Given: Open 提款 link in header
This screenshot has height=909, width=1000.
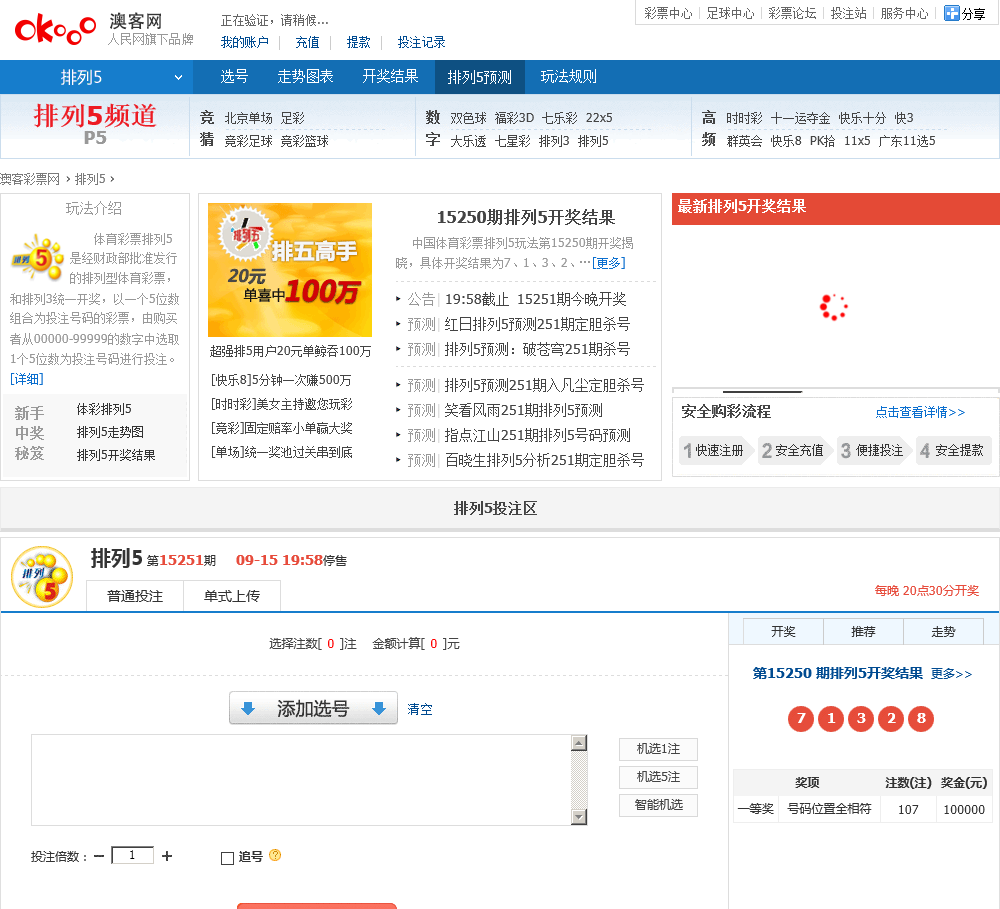Looking at the screenshot, I should pos(358,43).
